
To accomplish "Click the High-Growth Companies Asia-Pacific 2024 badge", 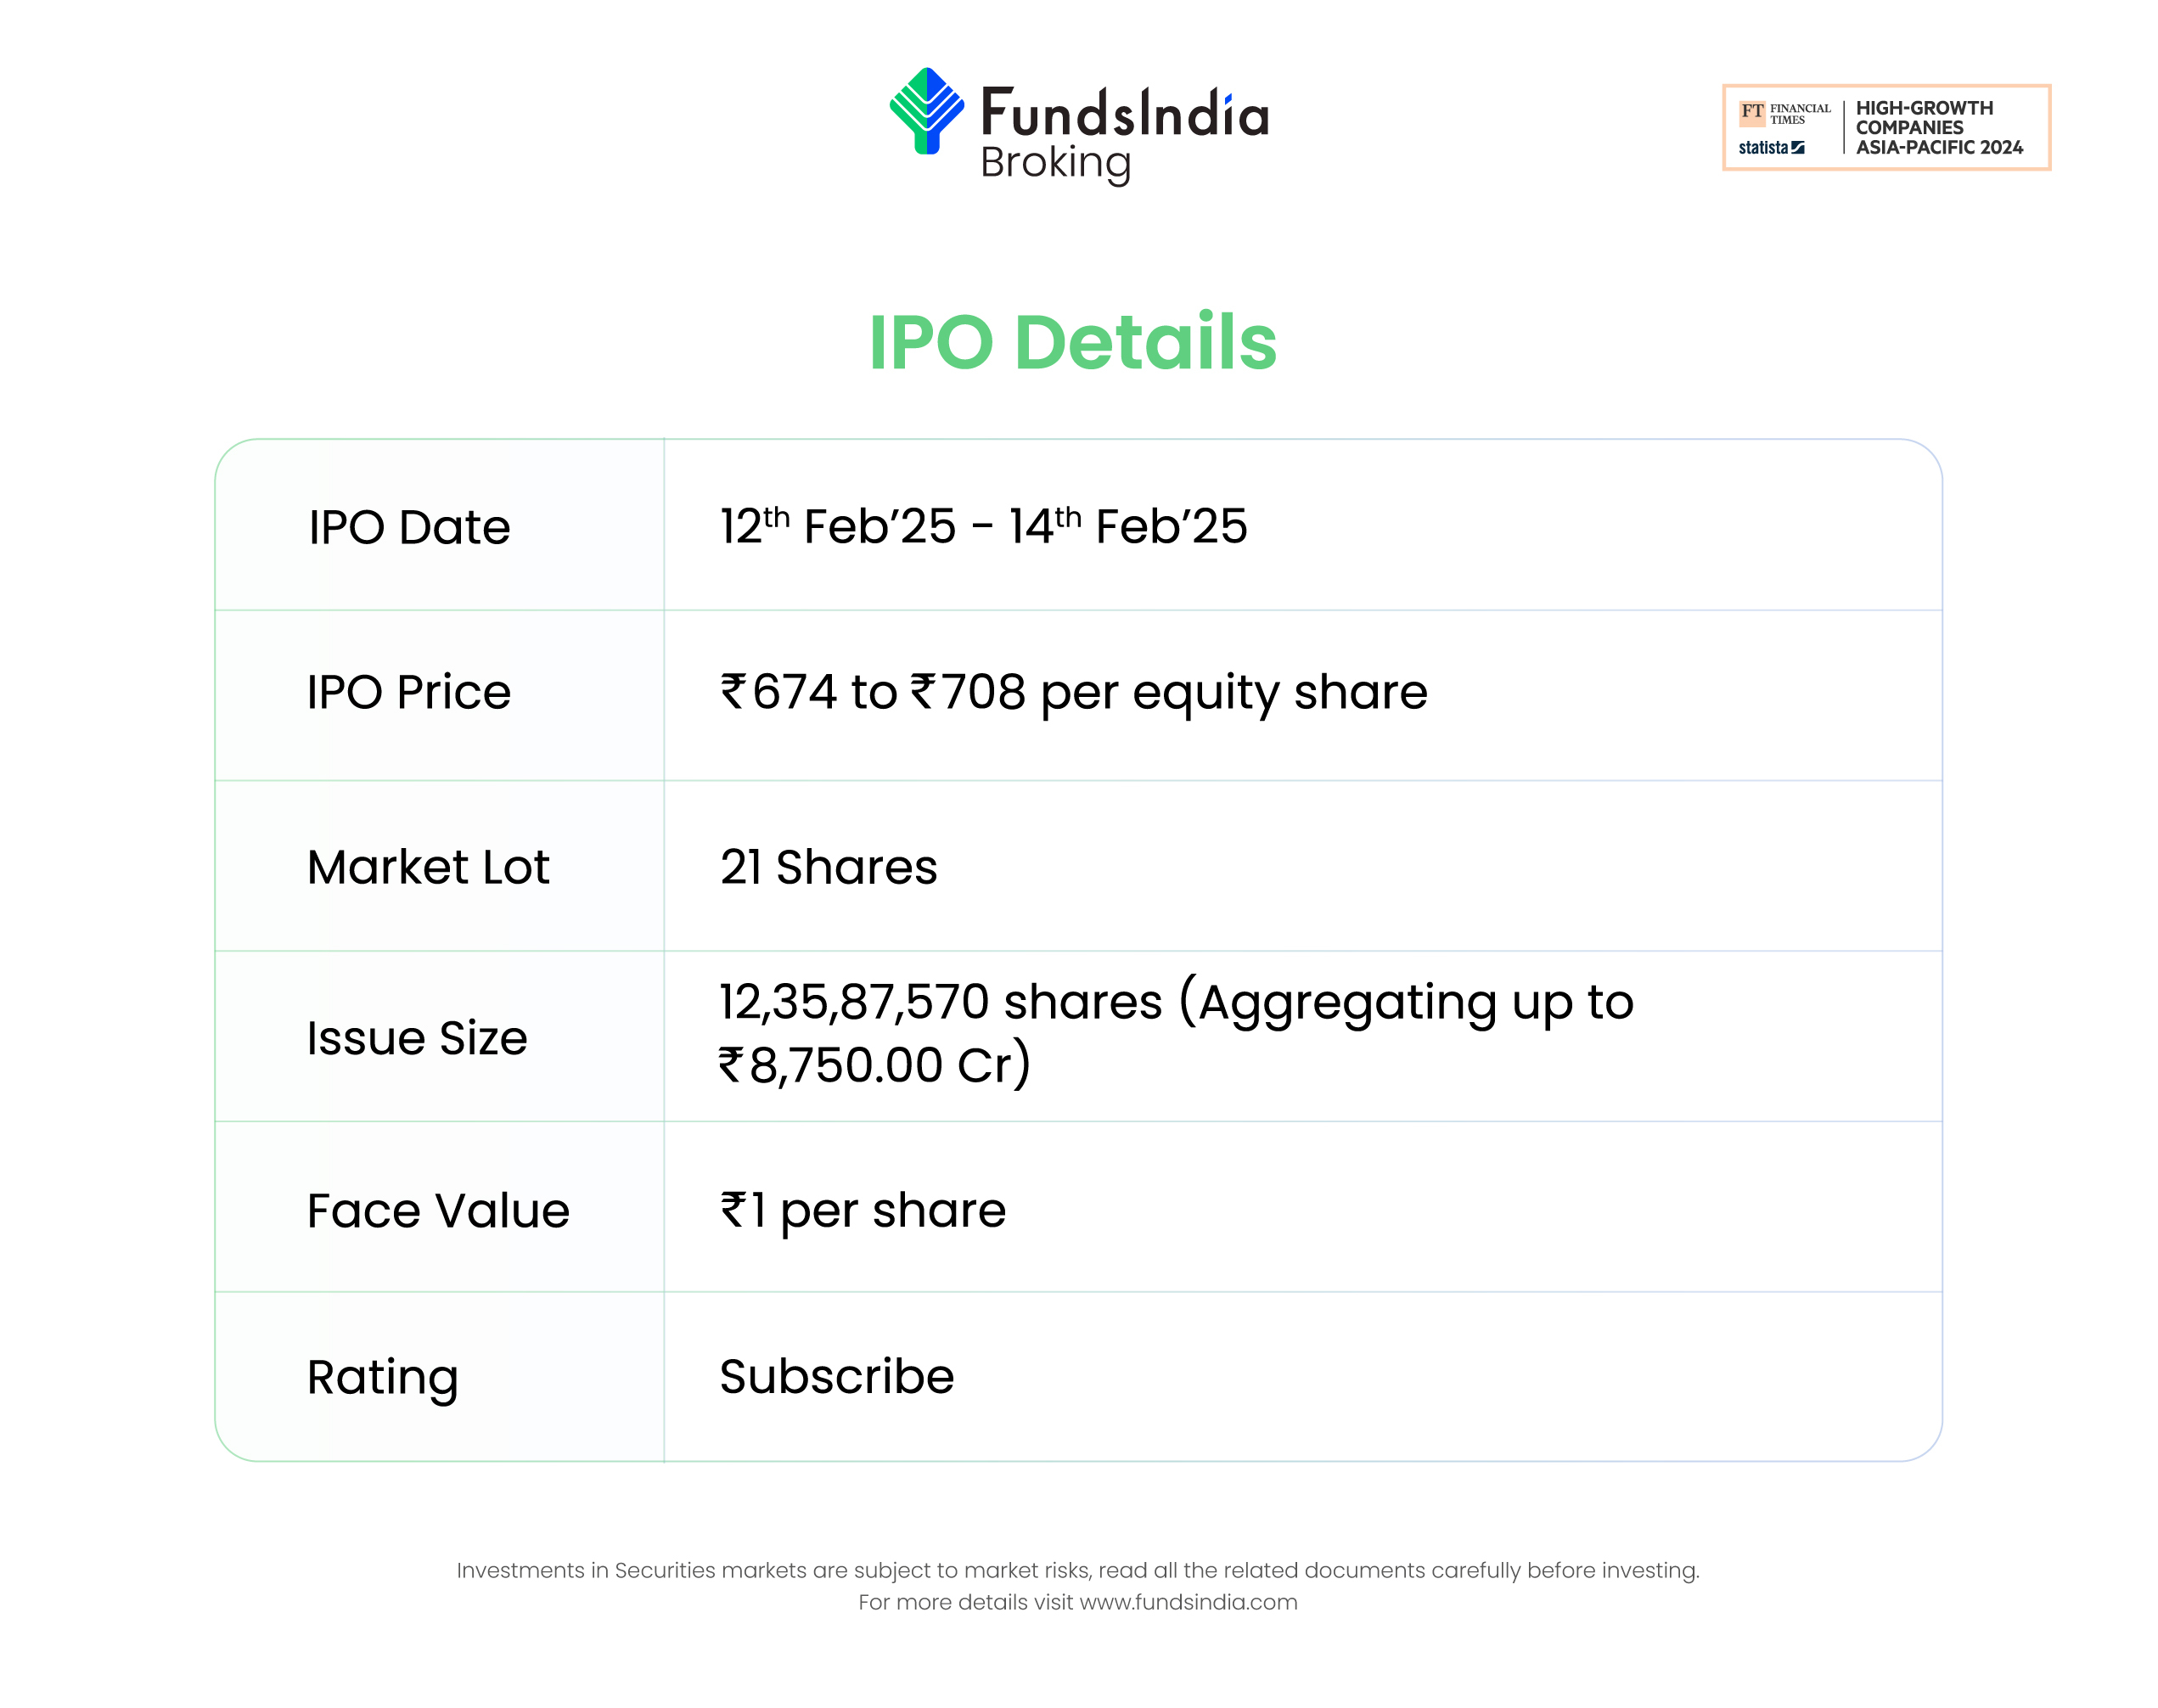I will click(x=1937, y=128).
